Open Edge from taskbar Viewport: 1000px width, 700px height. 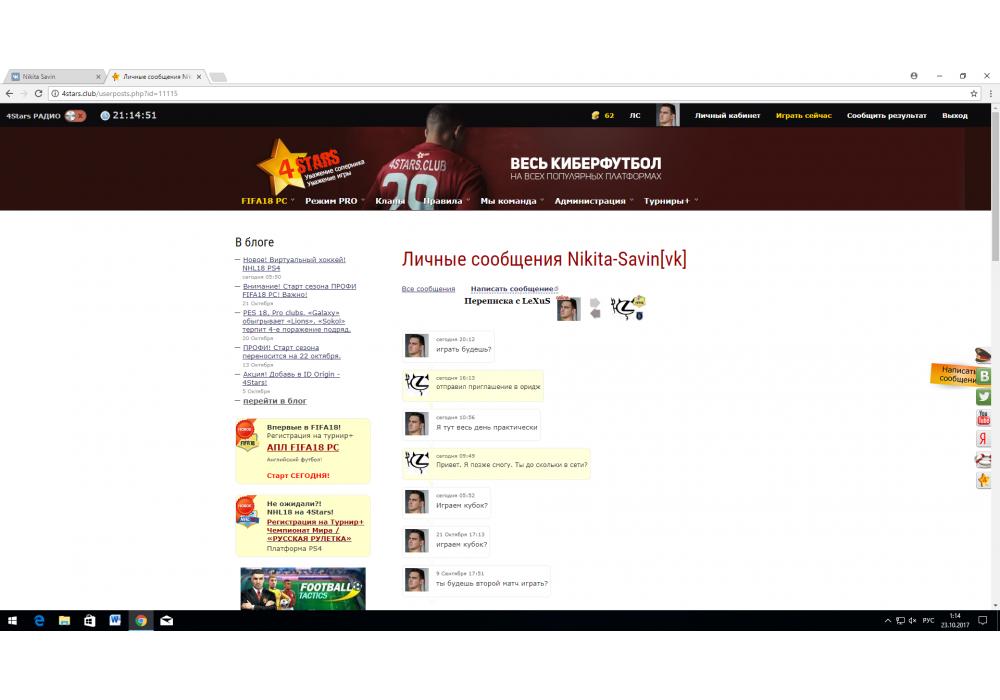[39, 620]
